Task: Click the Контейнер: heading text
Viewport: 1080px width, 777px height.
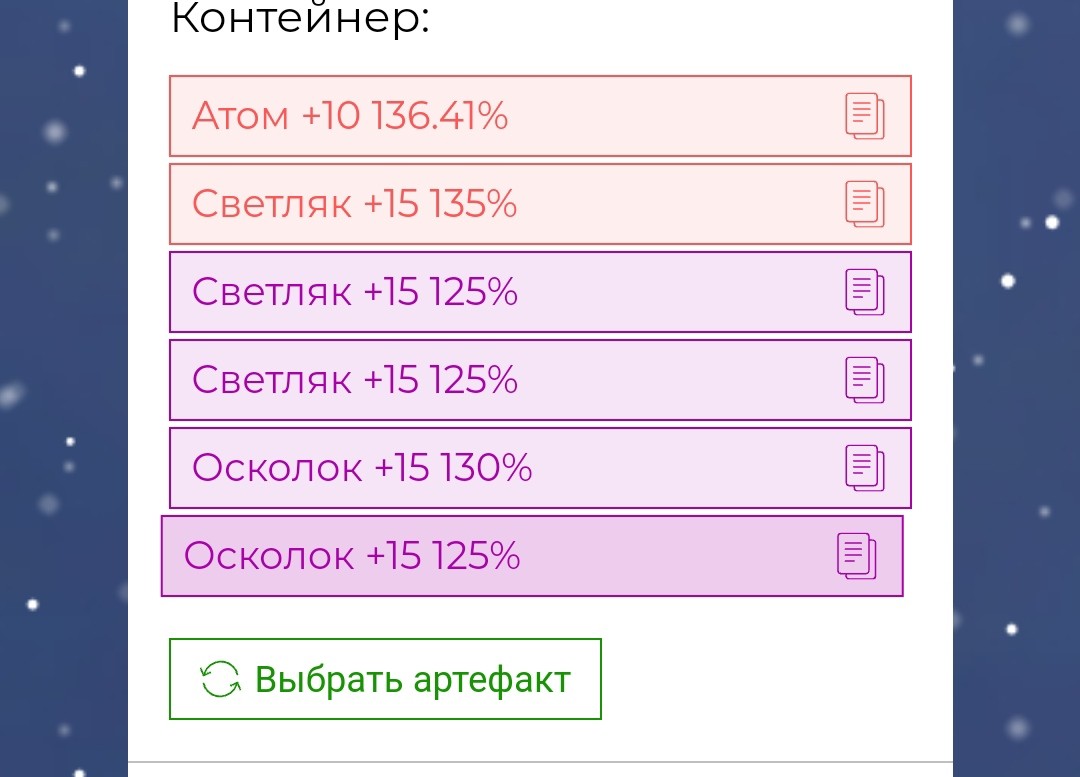Action: tap(300, 18)
